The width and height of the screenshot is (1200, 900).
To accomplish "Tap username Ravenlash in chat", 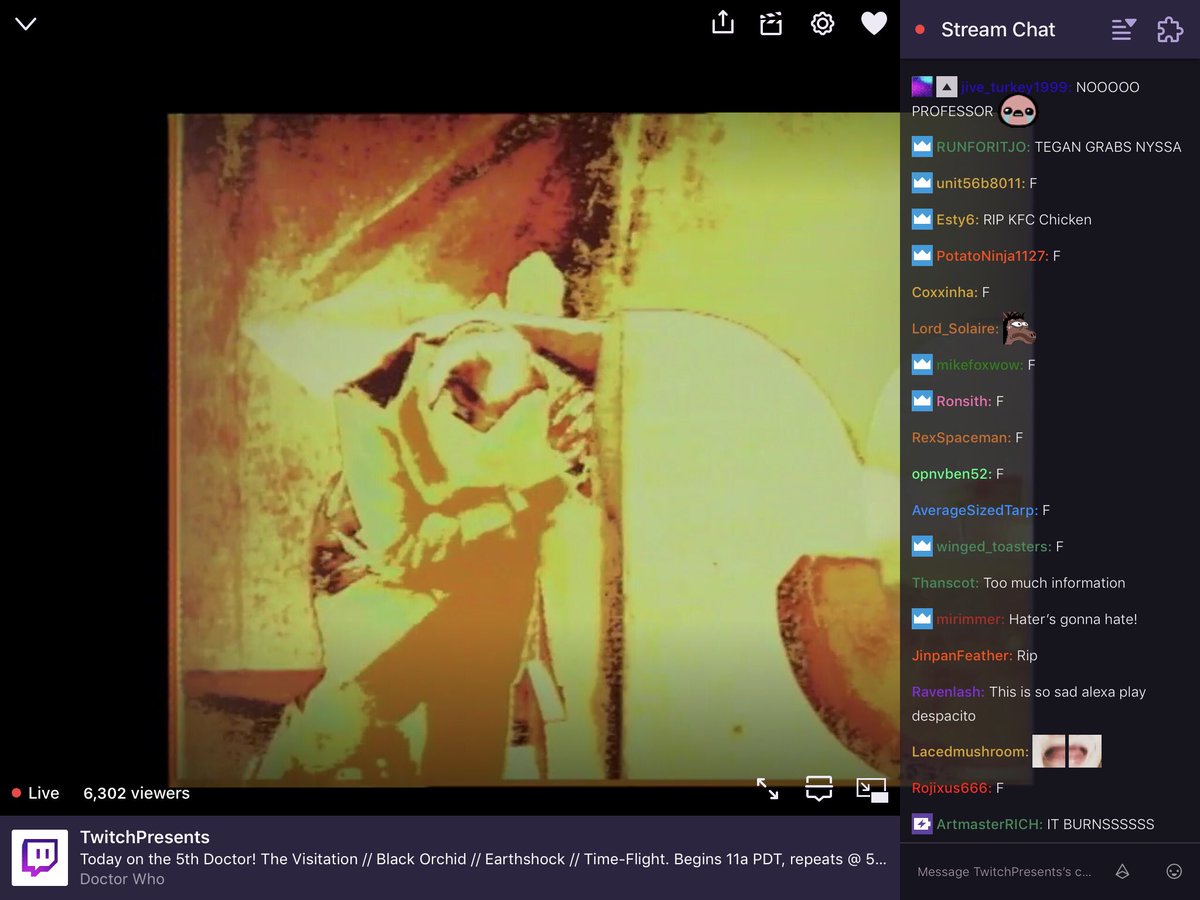I will 948,692.
